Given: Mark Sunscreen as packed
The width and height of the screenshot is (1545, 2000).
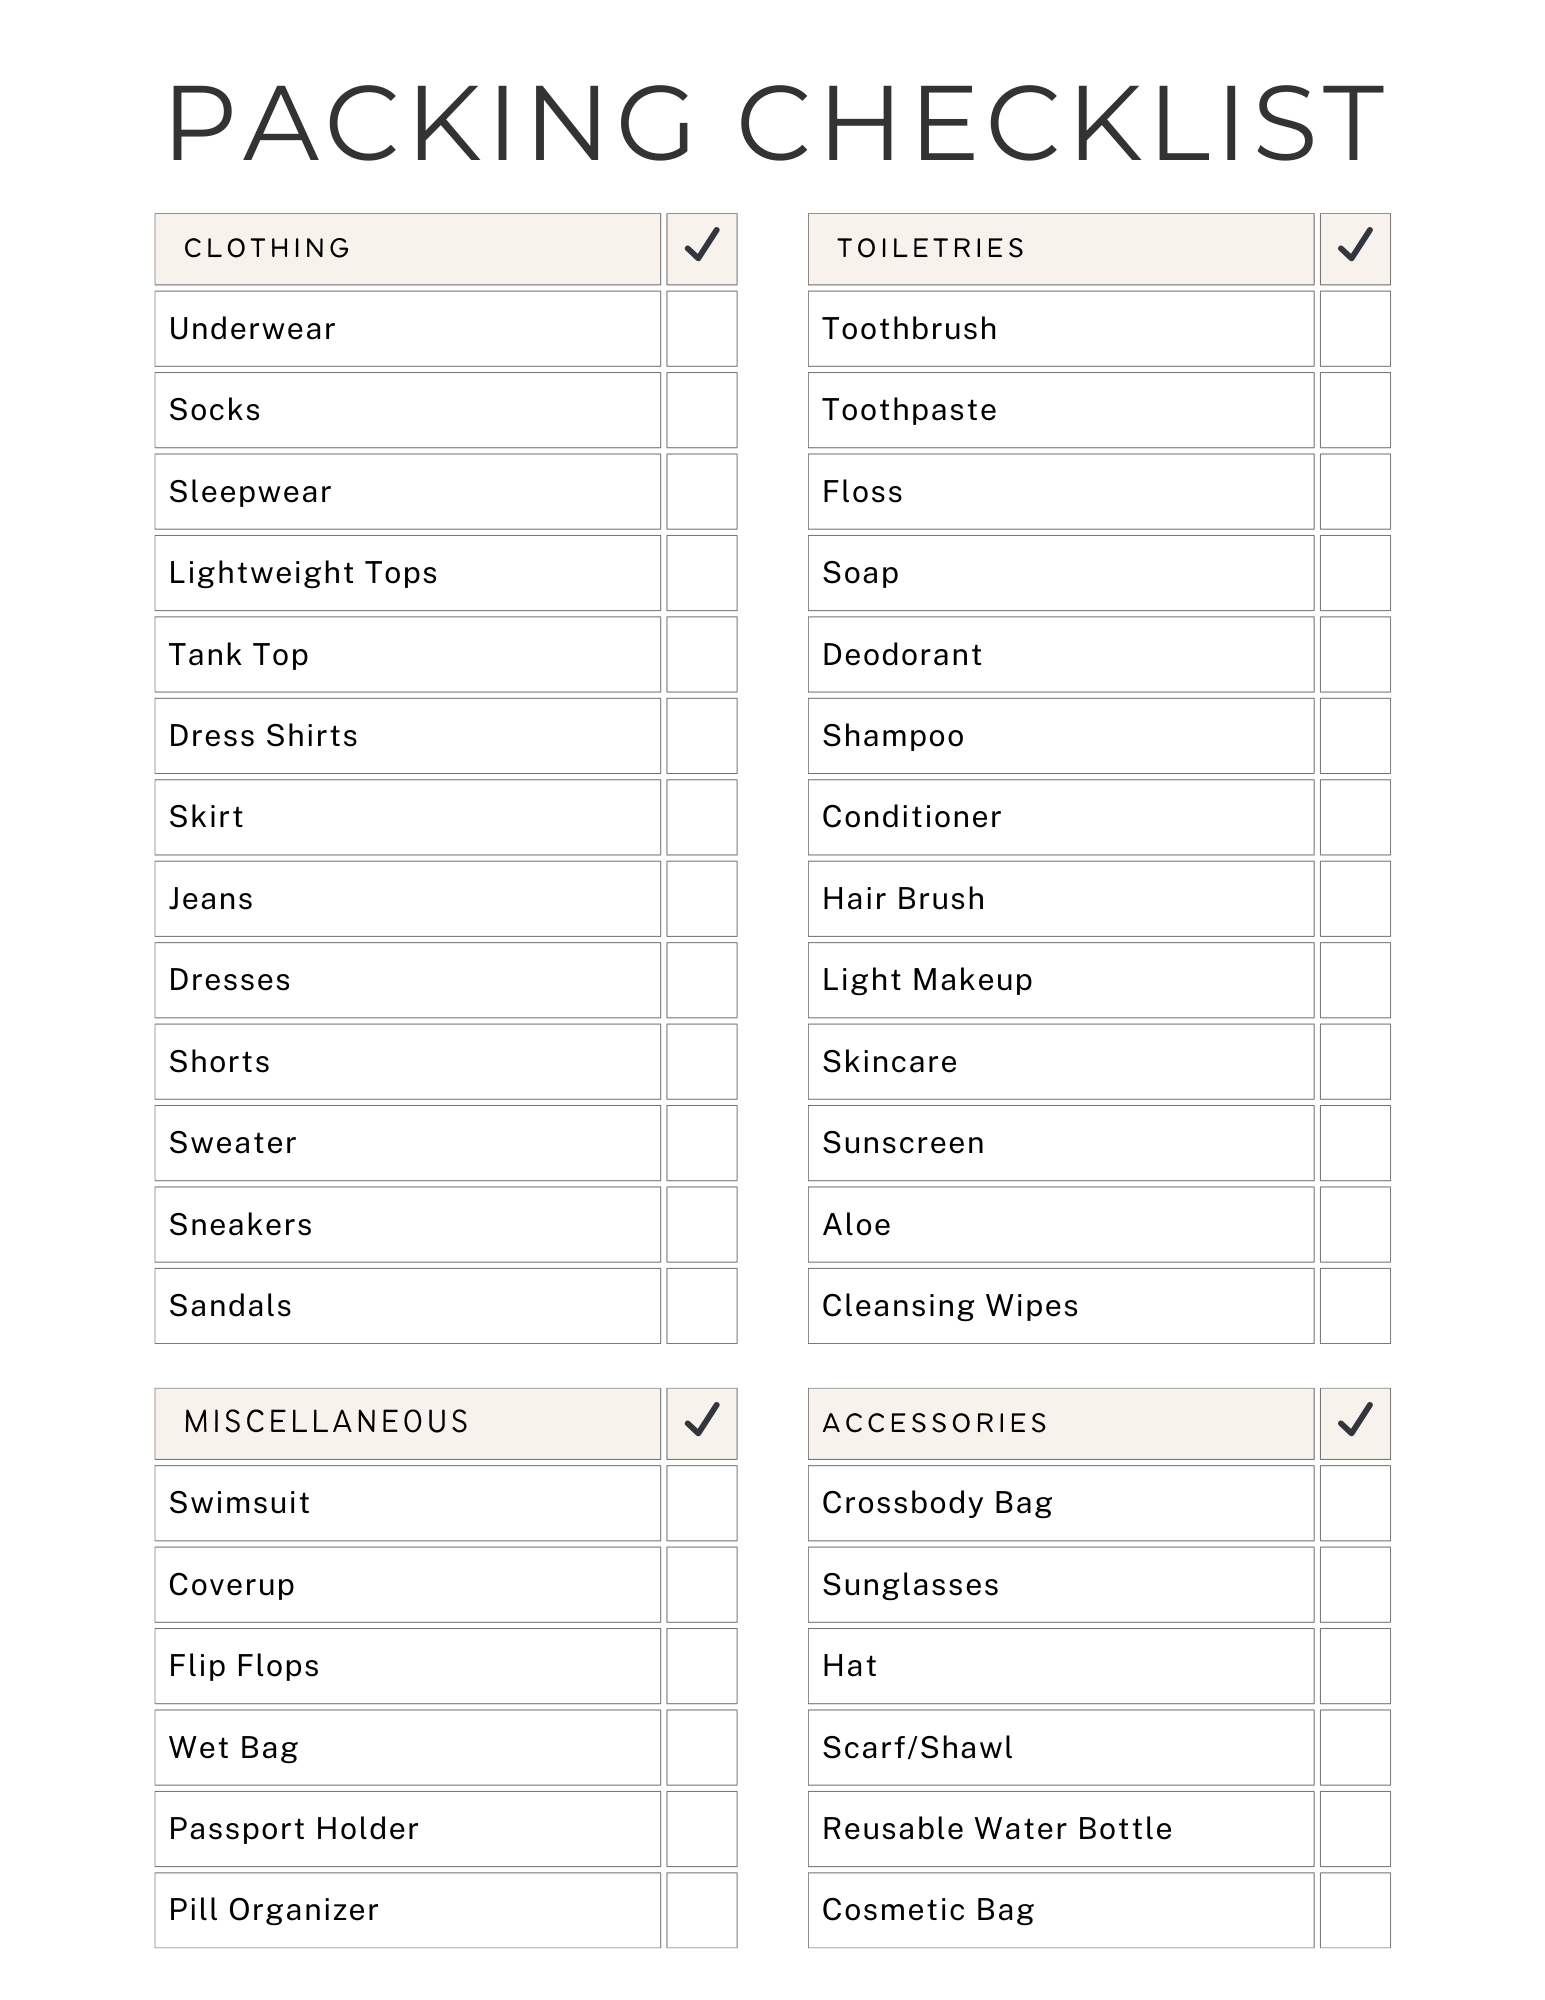Looking at the screenshot, I should coord(1355,1142).
